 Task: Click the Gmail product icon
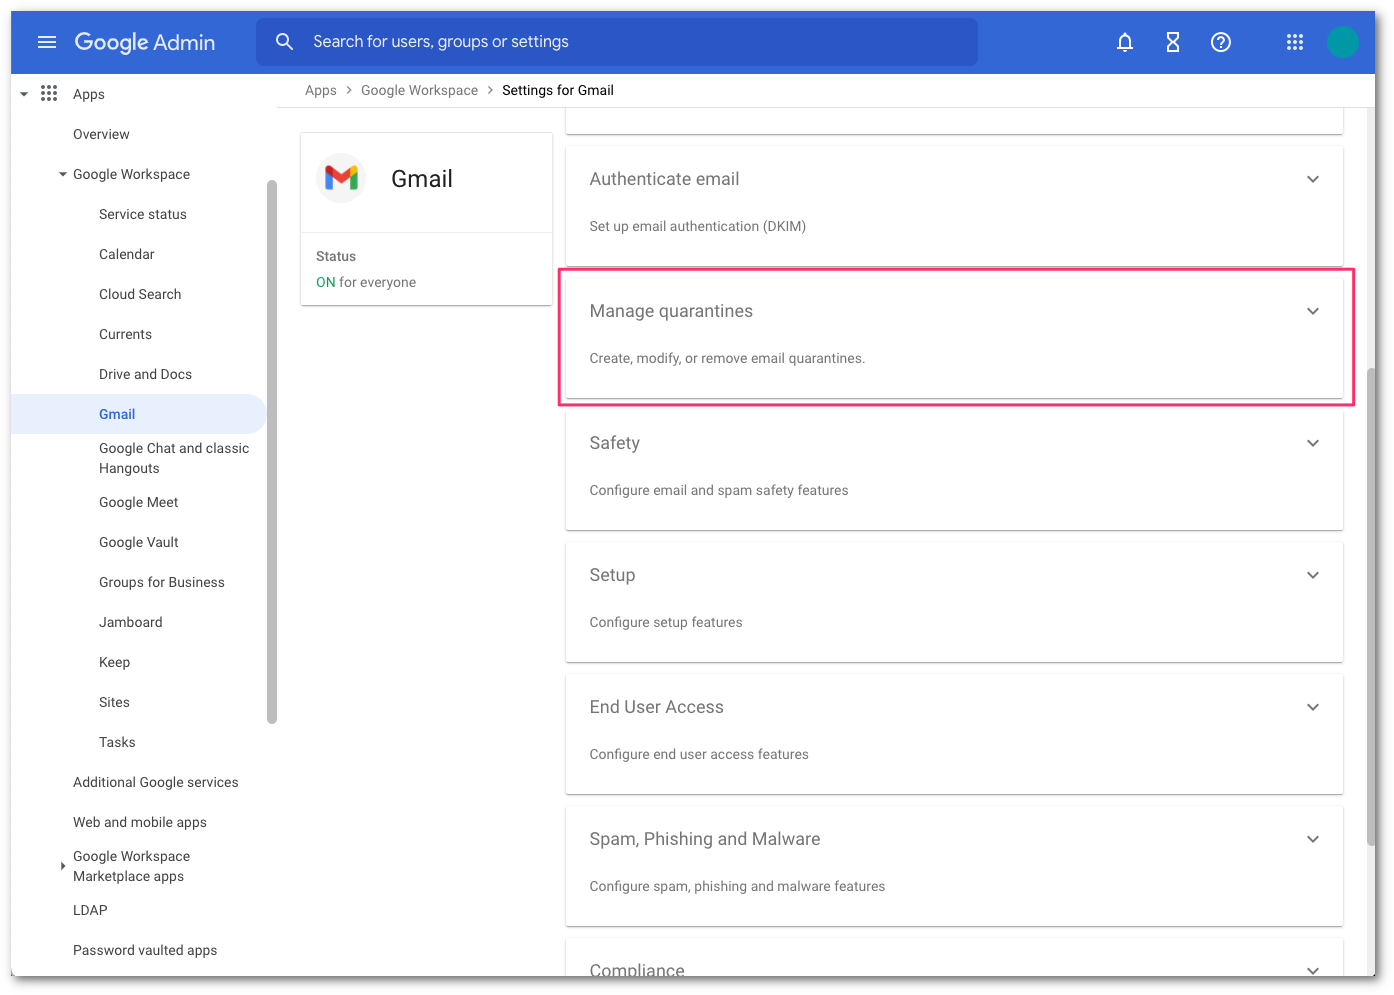click(x=341, y=177)
